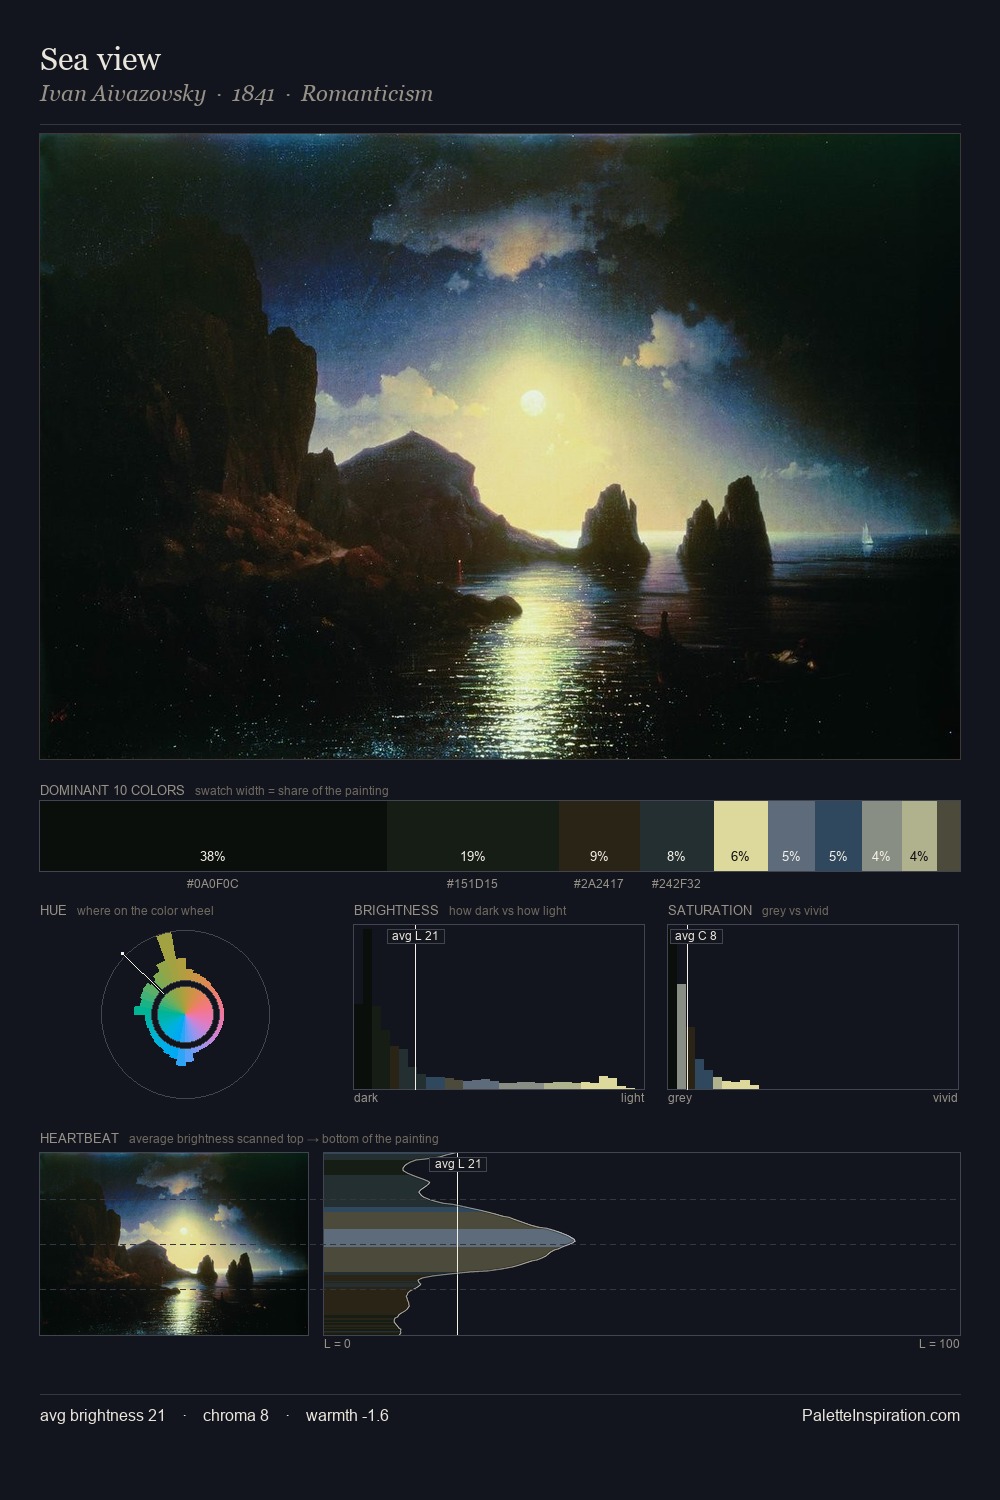The height and width of the screenshot is (1500, 1000).
Task: Click the first 4% grey swatch
Action: coord(882,835)
